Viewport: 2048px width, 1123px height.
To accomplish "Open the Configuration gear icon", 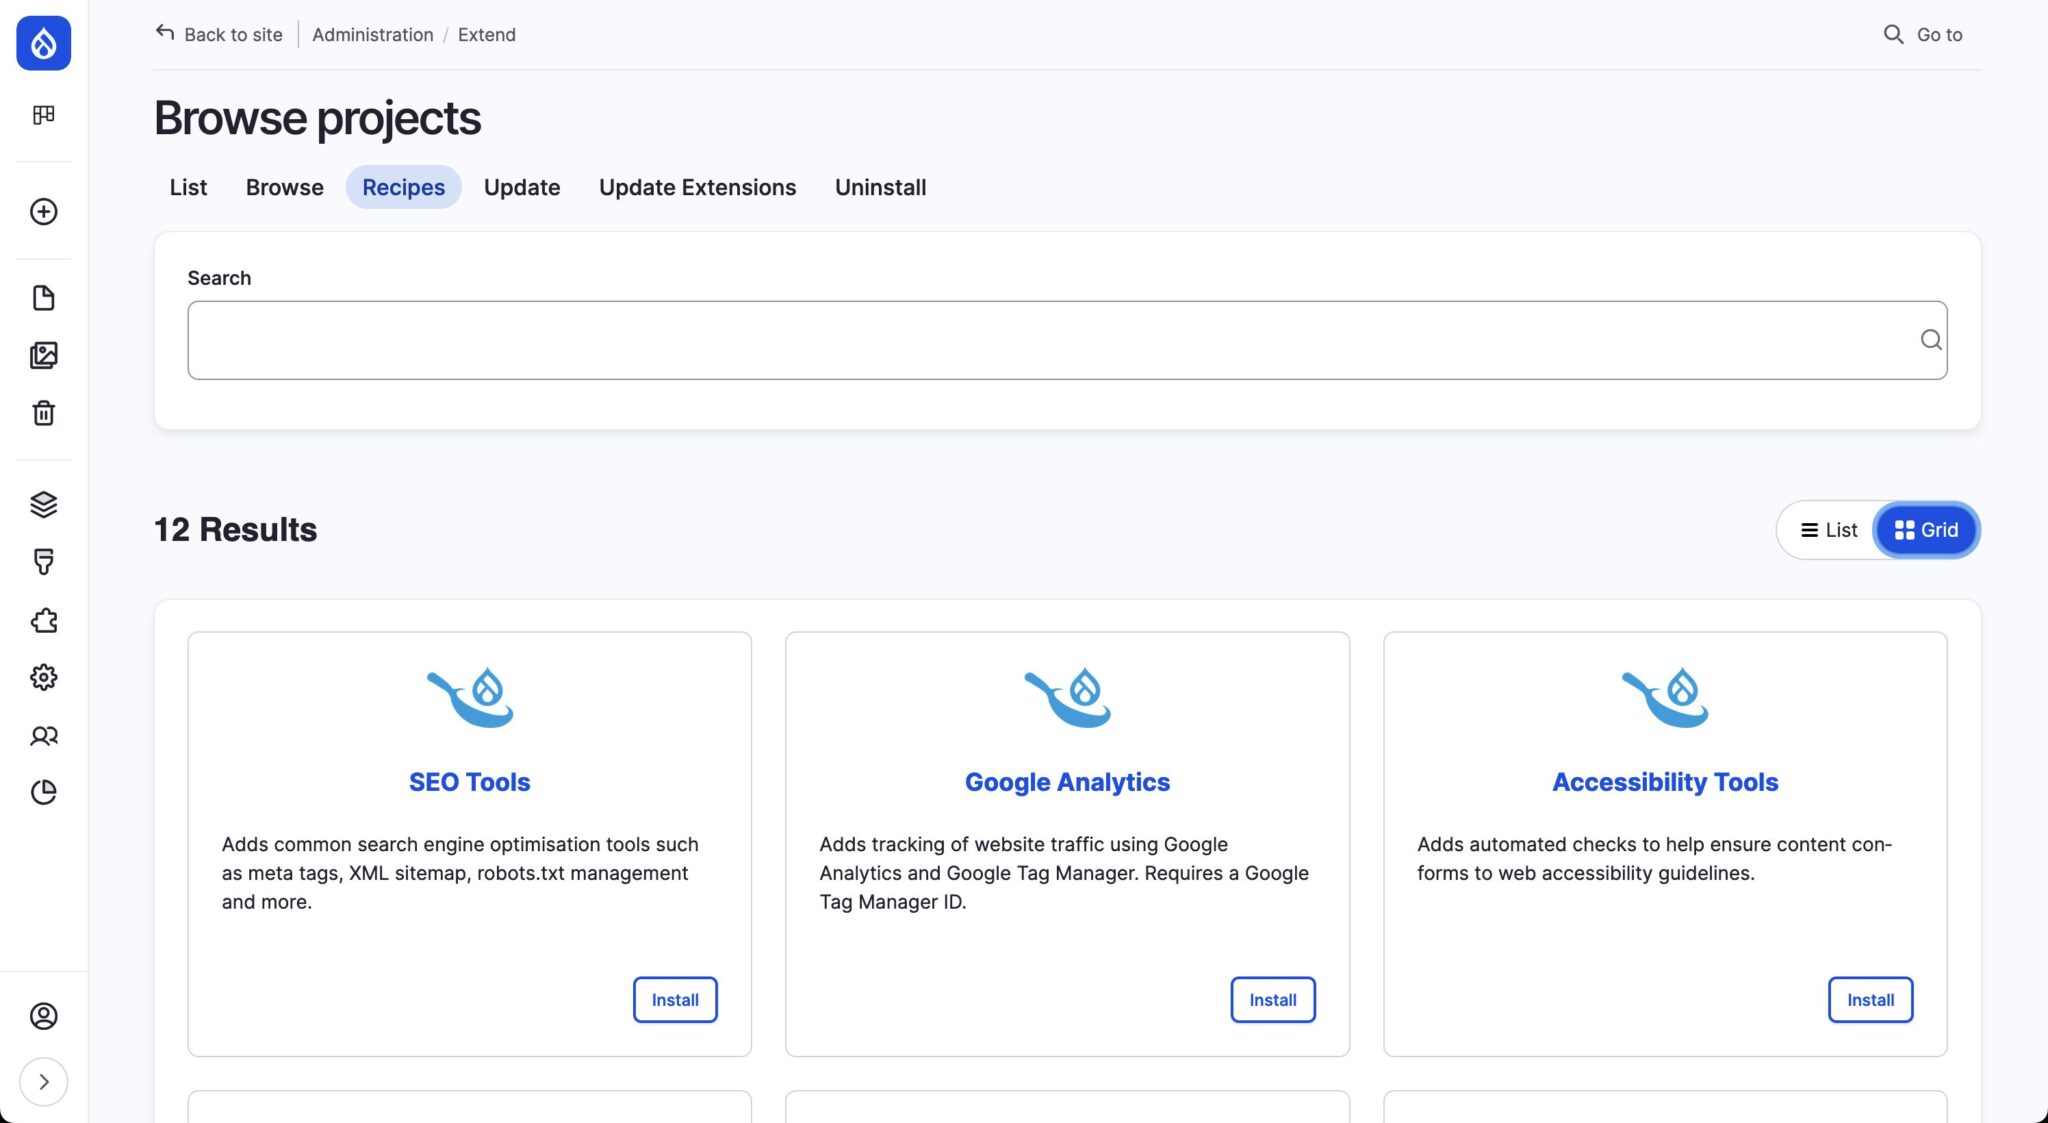I will [x=44, y=677].
